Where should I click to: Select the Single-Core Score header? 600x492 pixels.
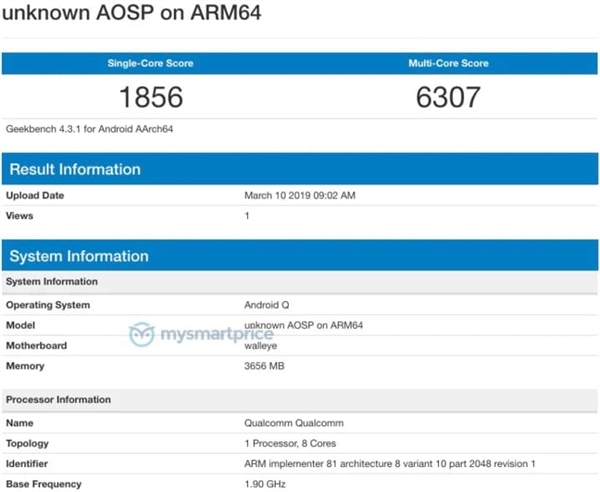point(150,64)
